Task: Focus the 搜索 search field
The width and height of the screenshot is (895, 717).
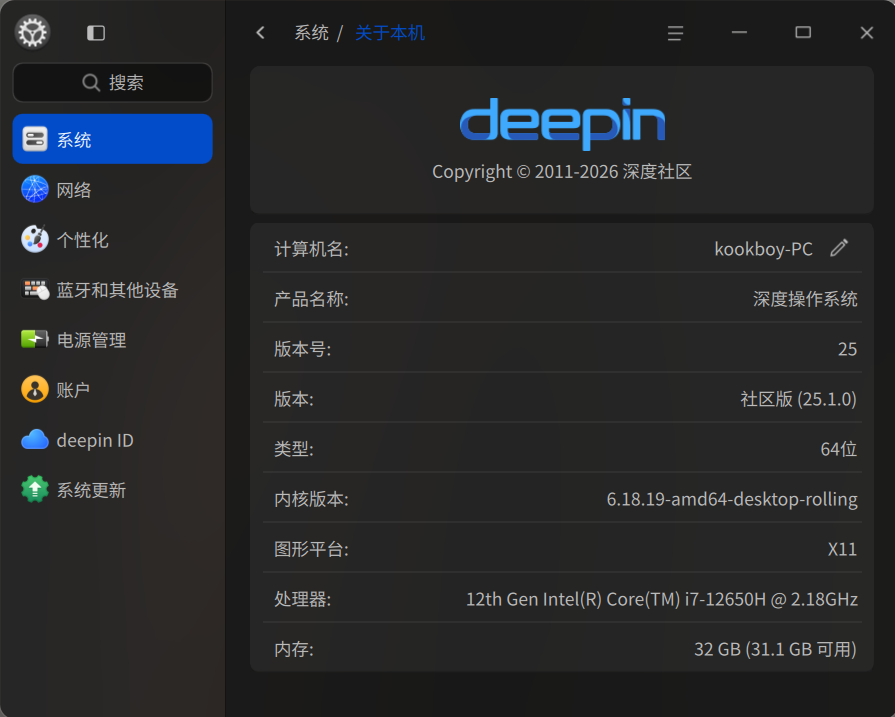Action: [112, 83]
